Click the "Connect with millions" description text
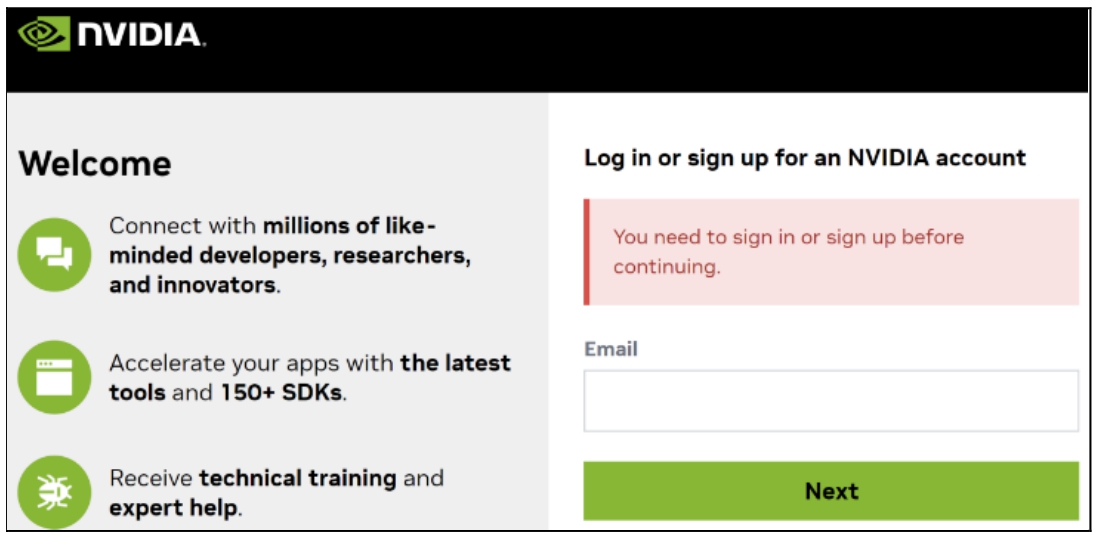This screenshot has height=547, width=1104. coord(289,255)
